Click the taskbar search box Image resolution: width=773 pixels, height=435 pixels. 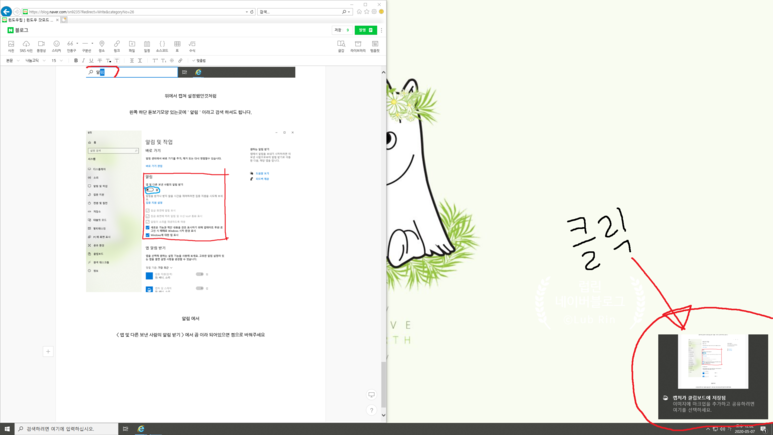pyautogui.click(x=67, y=429)
